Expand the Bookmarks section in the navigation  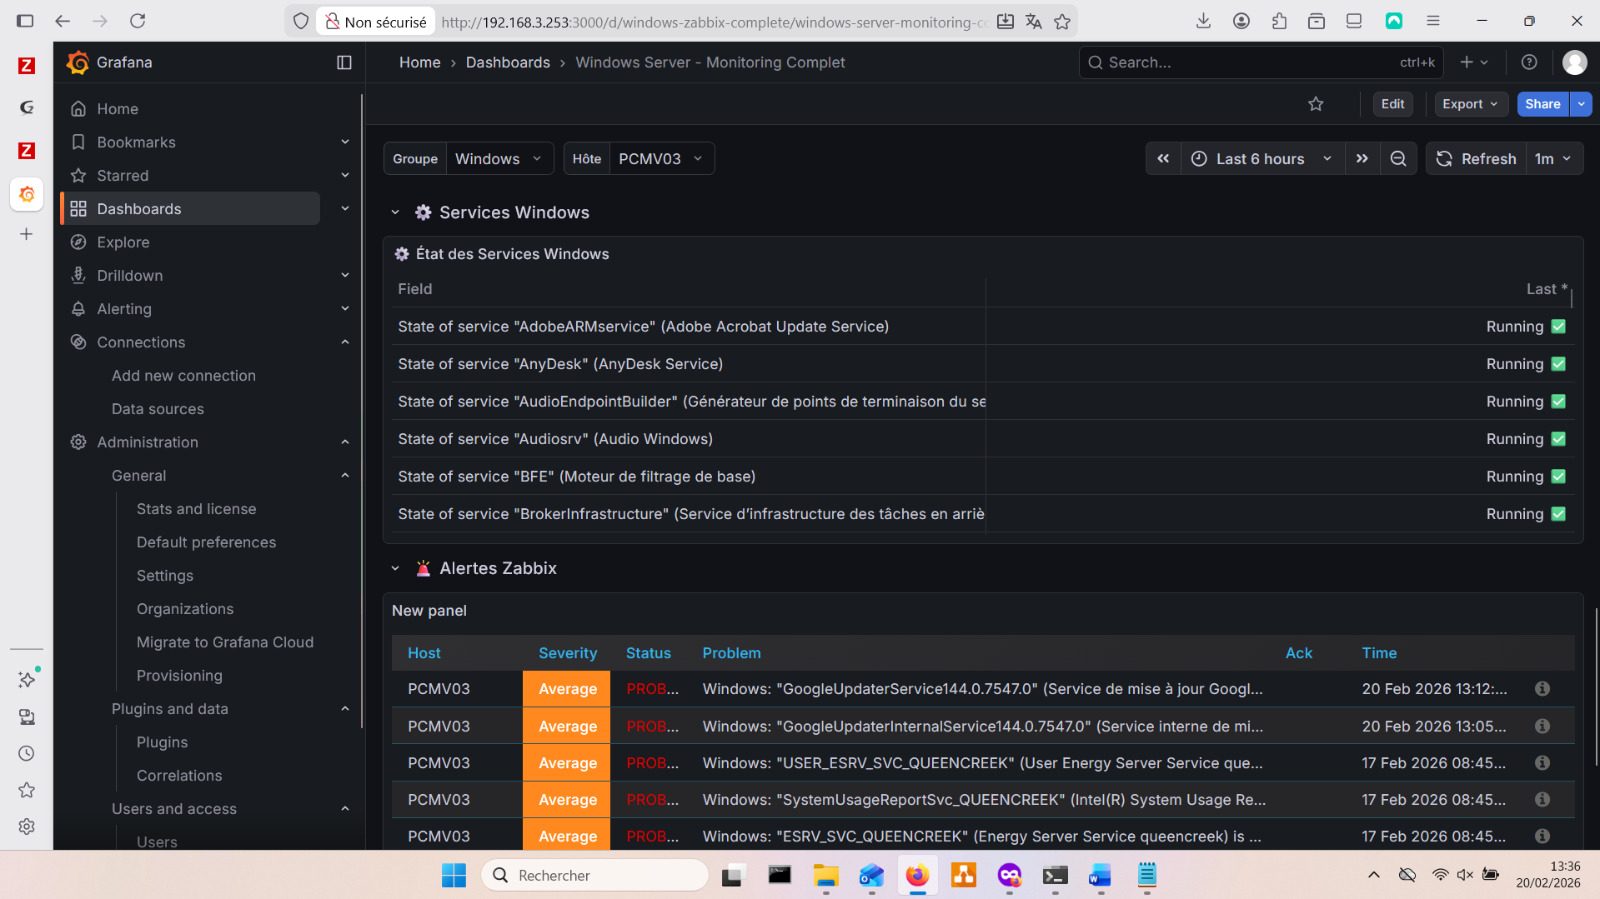coord(345,142)
